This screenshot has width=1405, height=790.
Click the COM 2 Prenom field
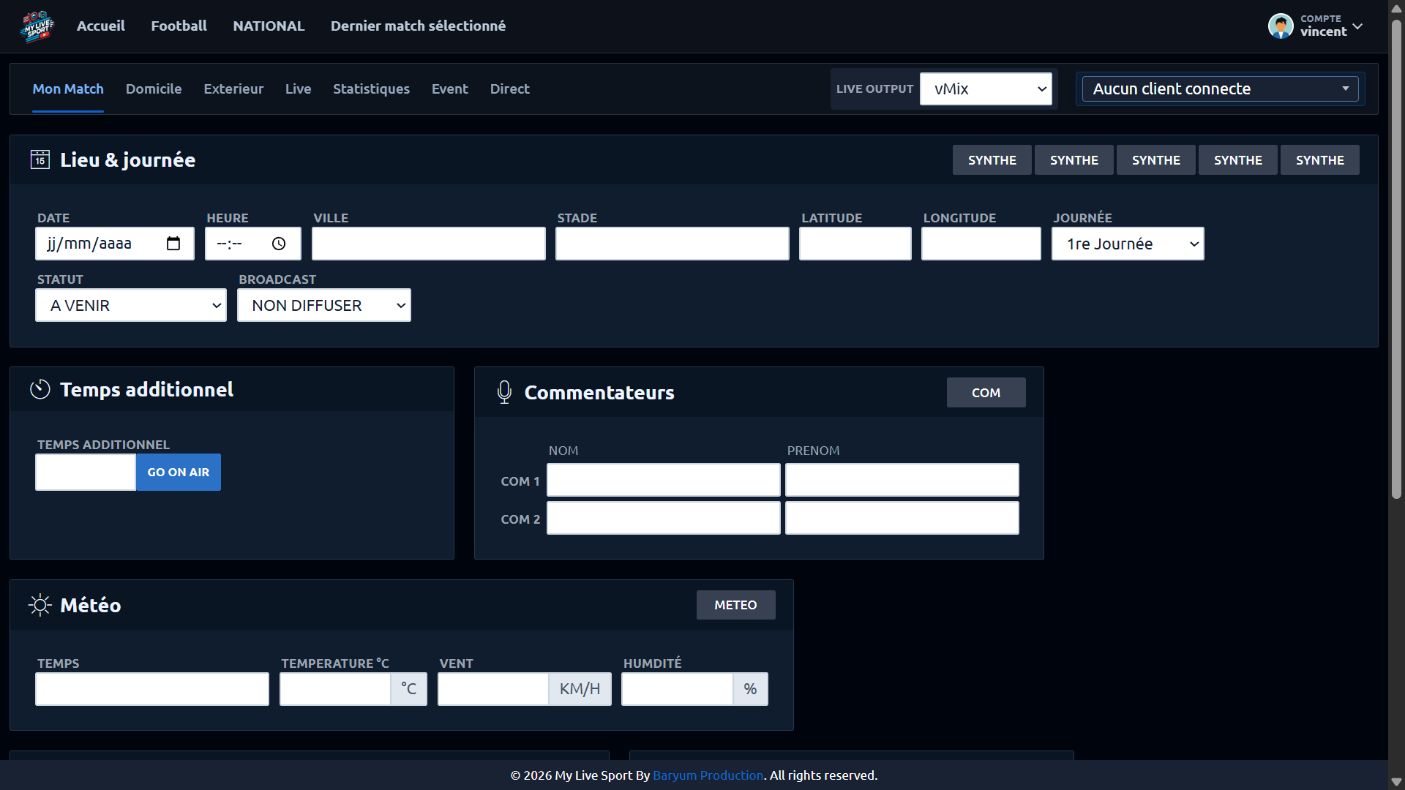click(902, 518)
